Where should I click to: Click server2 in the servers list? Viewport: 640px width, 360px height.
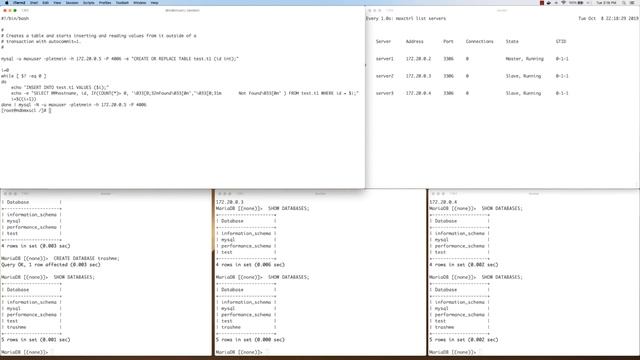(384, 76)
